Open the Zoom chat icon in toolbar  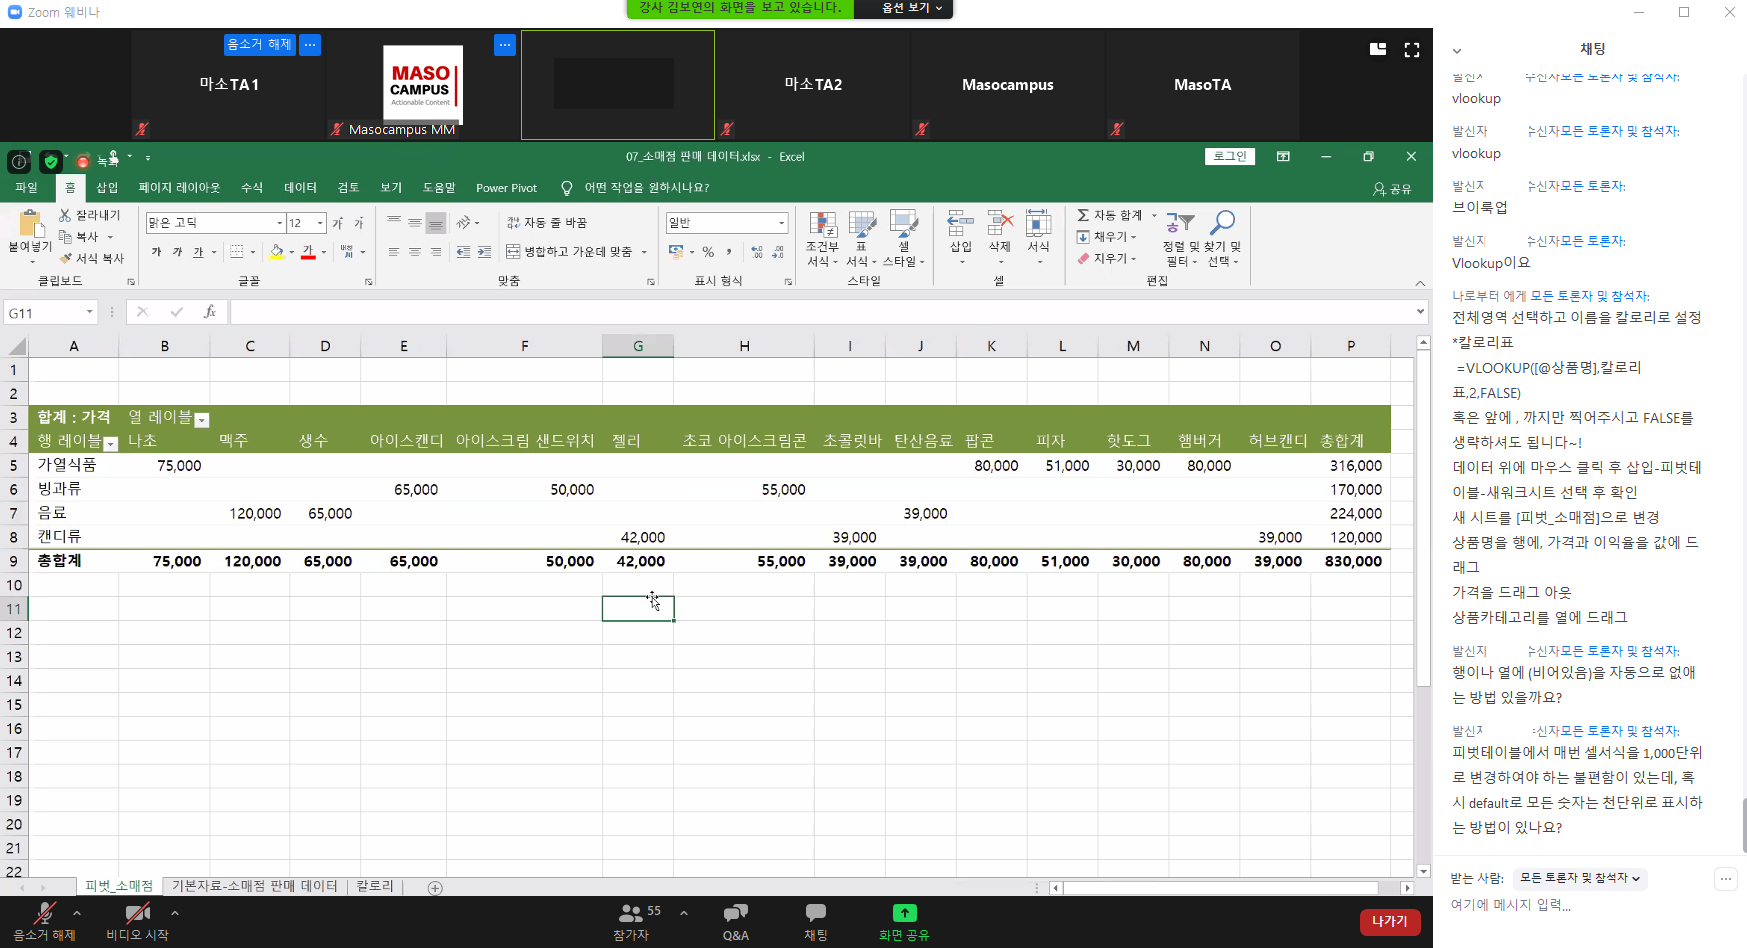pos(815,913)
